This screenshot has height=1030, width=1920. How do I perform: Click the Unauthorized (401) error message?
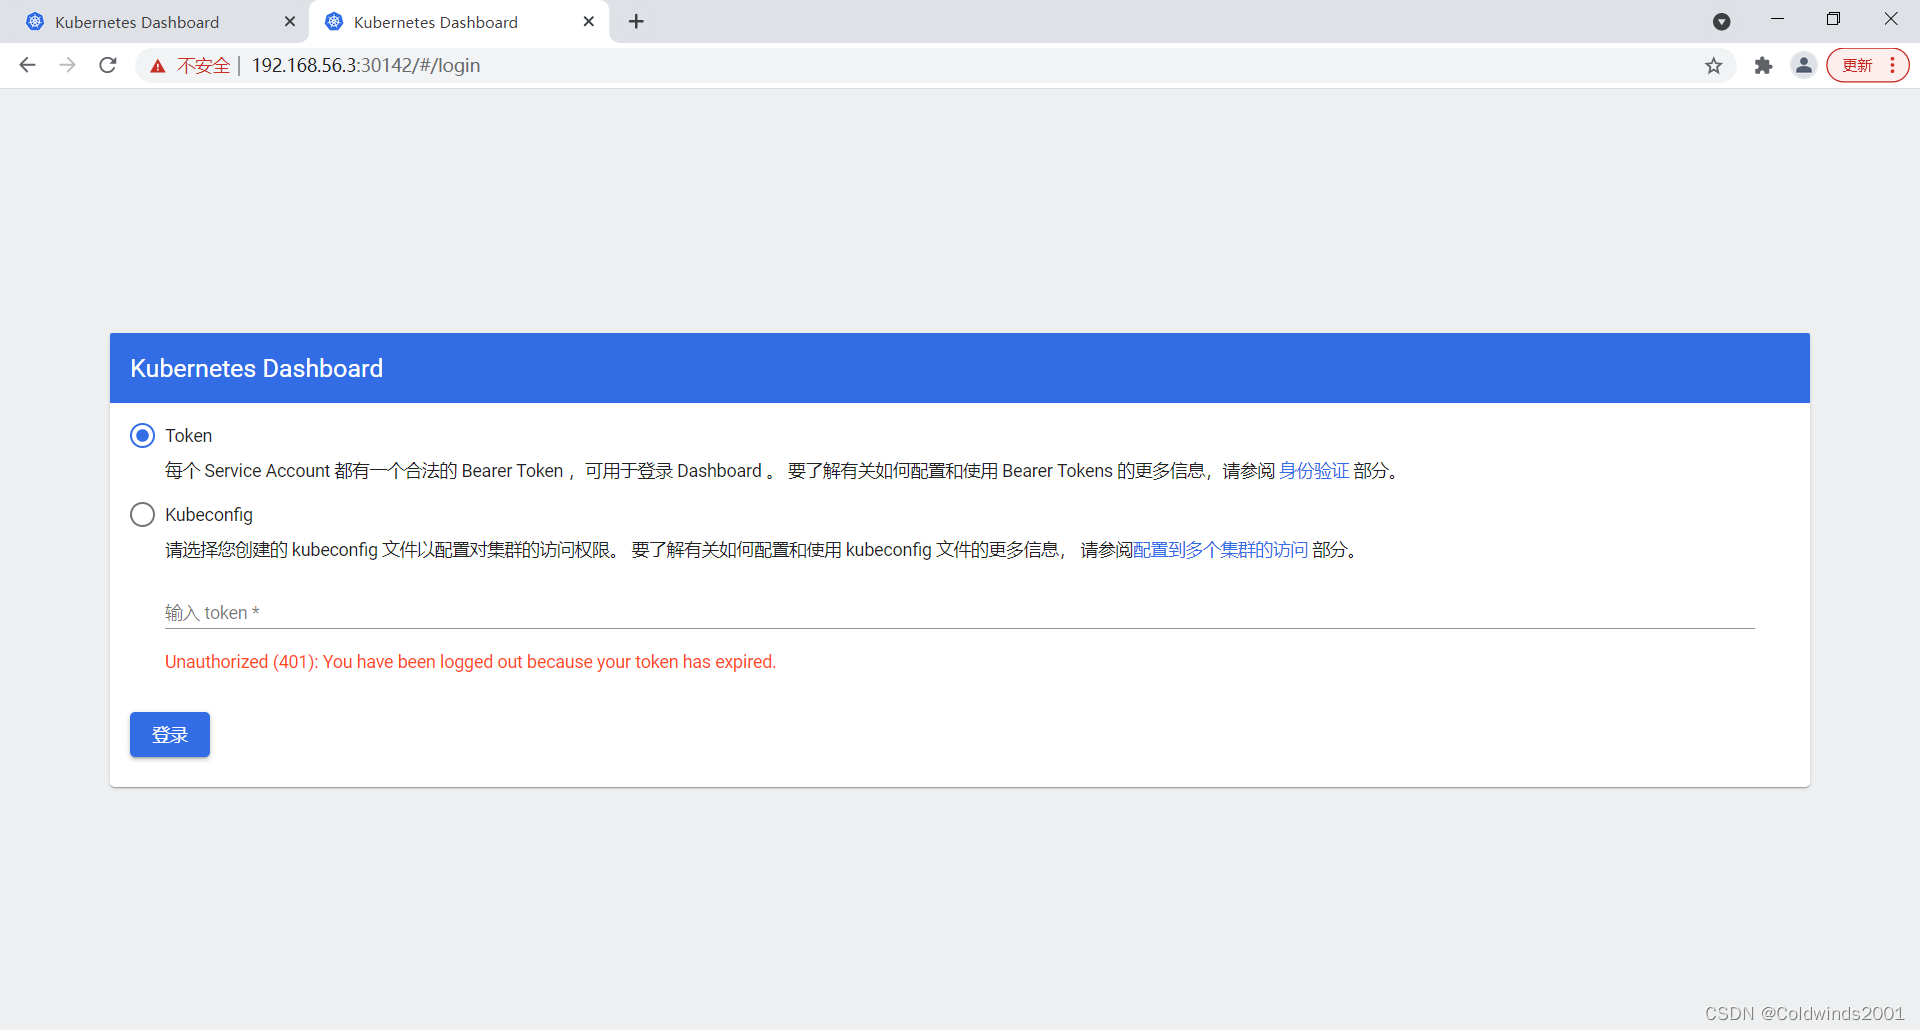(470, 662)
